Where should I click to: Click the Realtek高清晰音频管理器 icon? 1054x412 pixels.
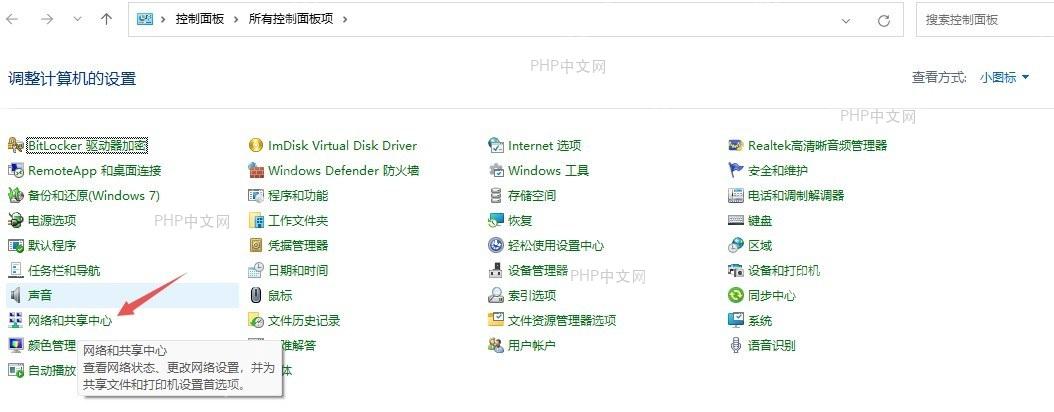coord(736,145)
